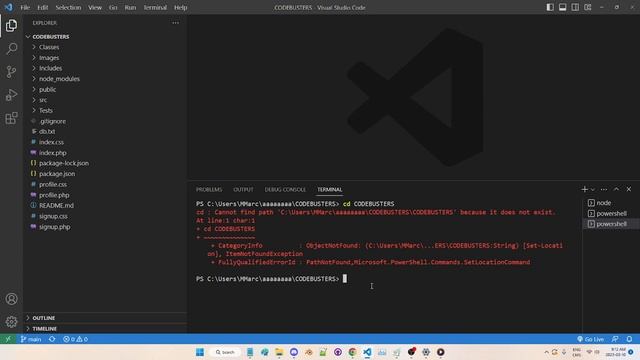The width and height of the screenshot is (640, 360).
Task: Open terminal launch profile dropdown arrow
Action: click(593, 189)
